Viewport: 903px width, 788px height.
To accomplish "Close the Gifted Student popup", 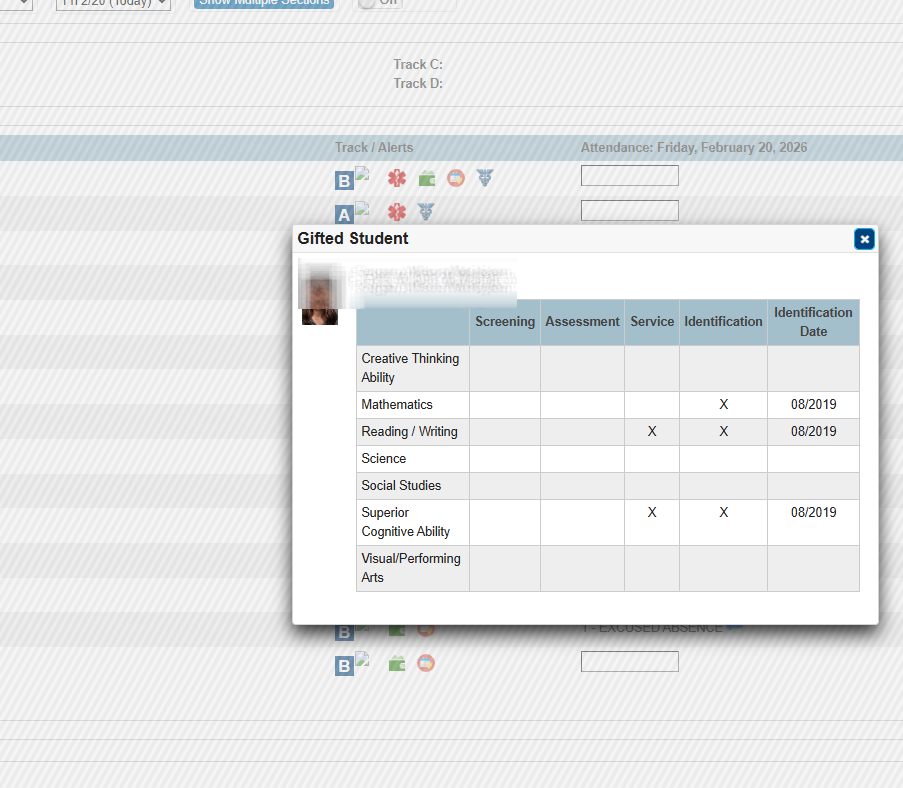I will [x=864, y=239].
